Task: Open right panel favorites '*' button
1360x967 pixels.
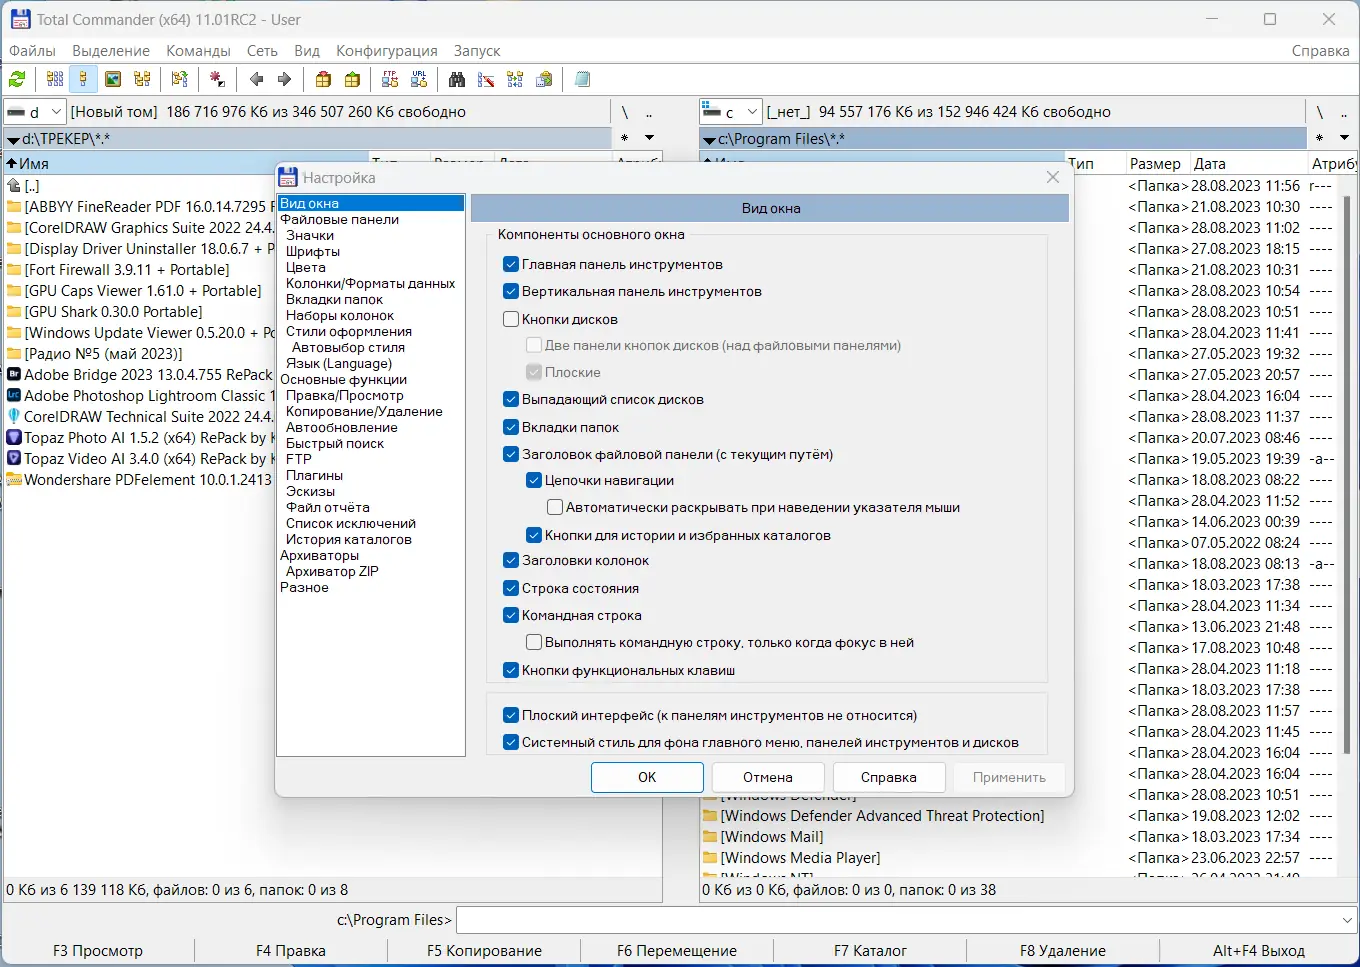Action: tap(1320, 138)
